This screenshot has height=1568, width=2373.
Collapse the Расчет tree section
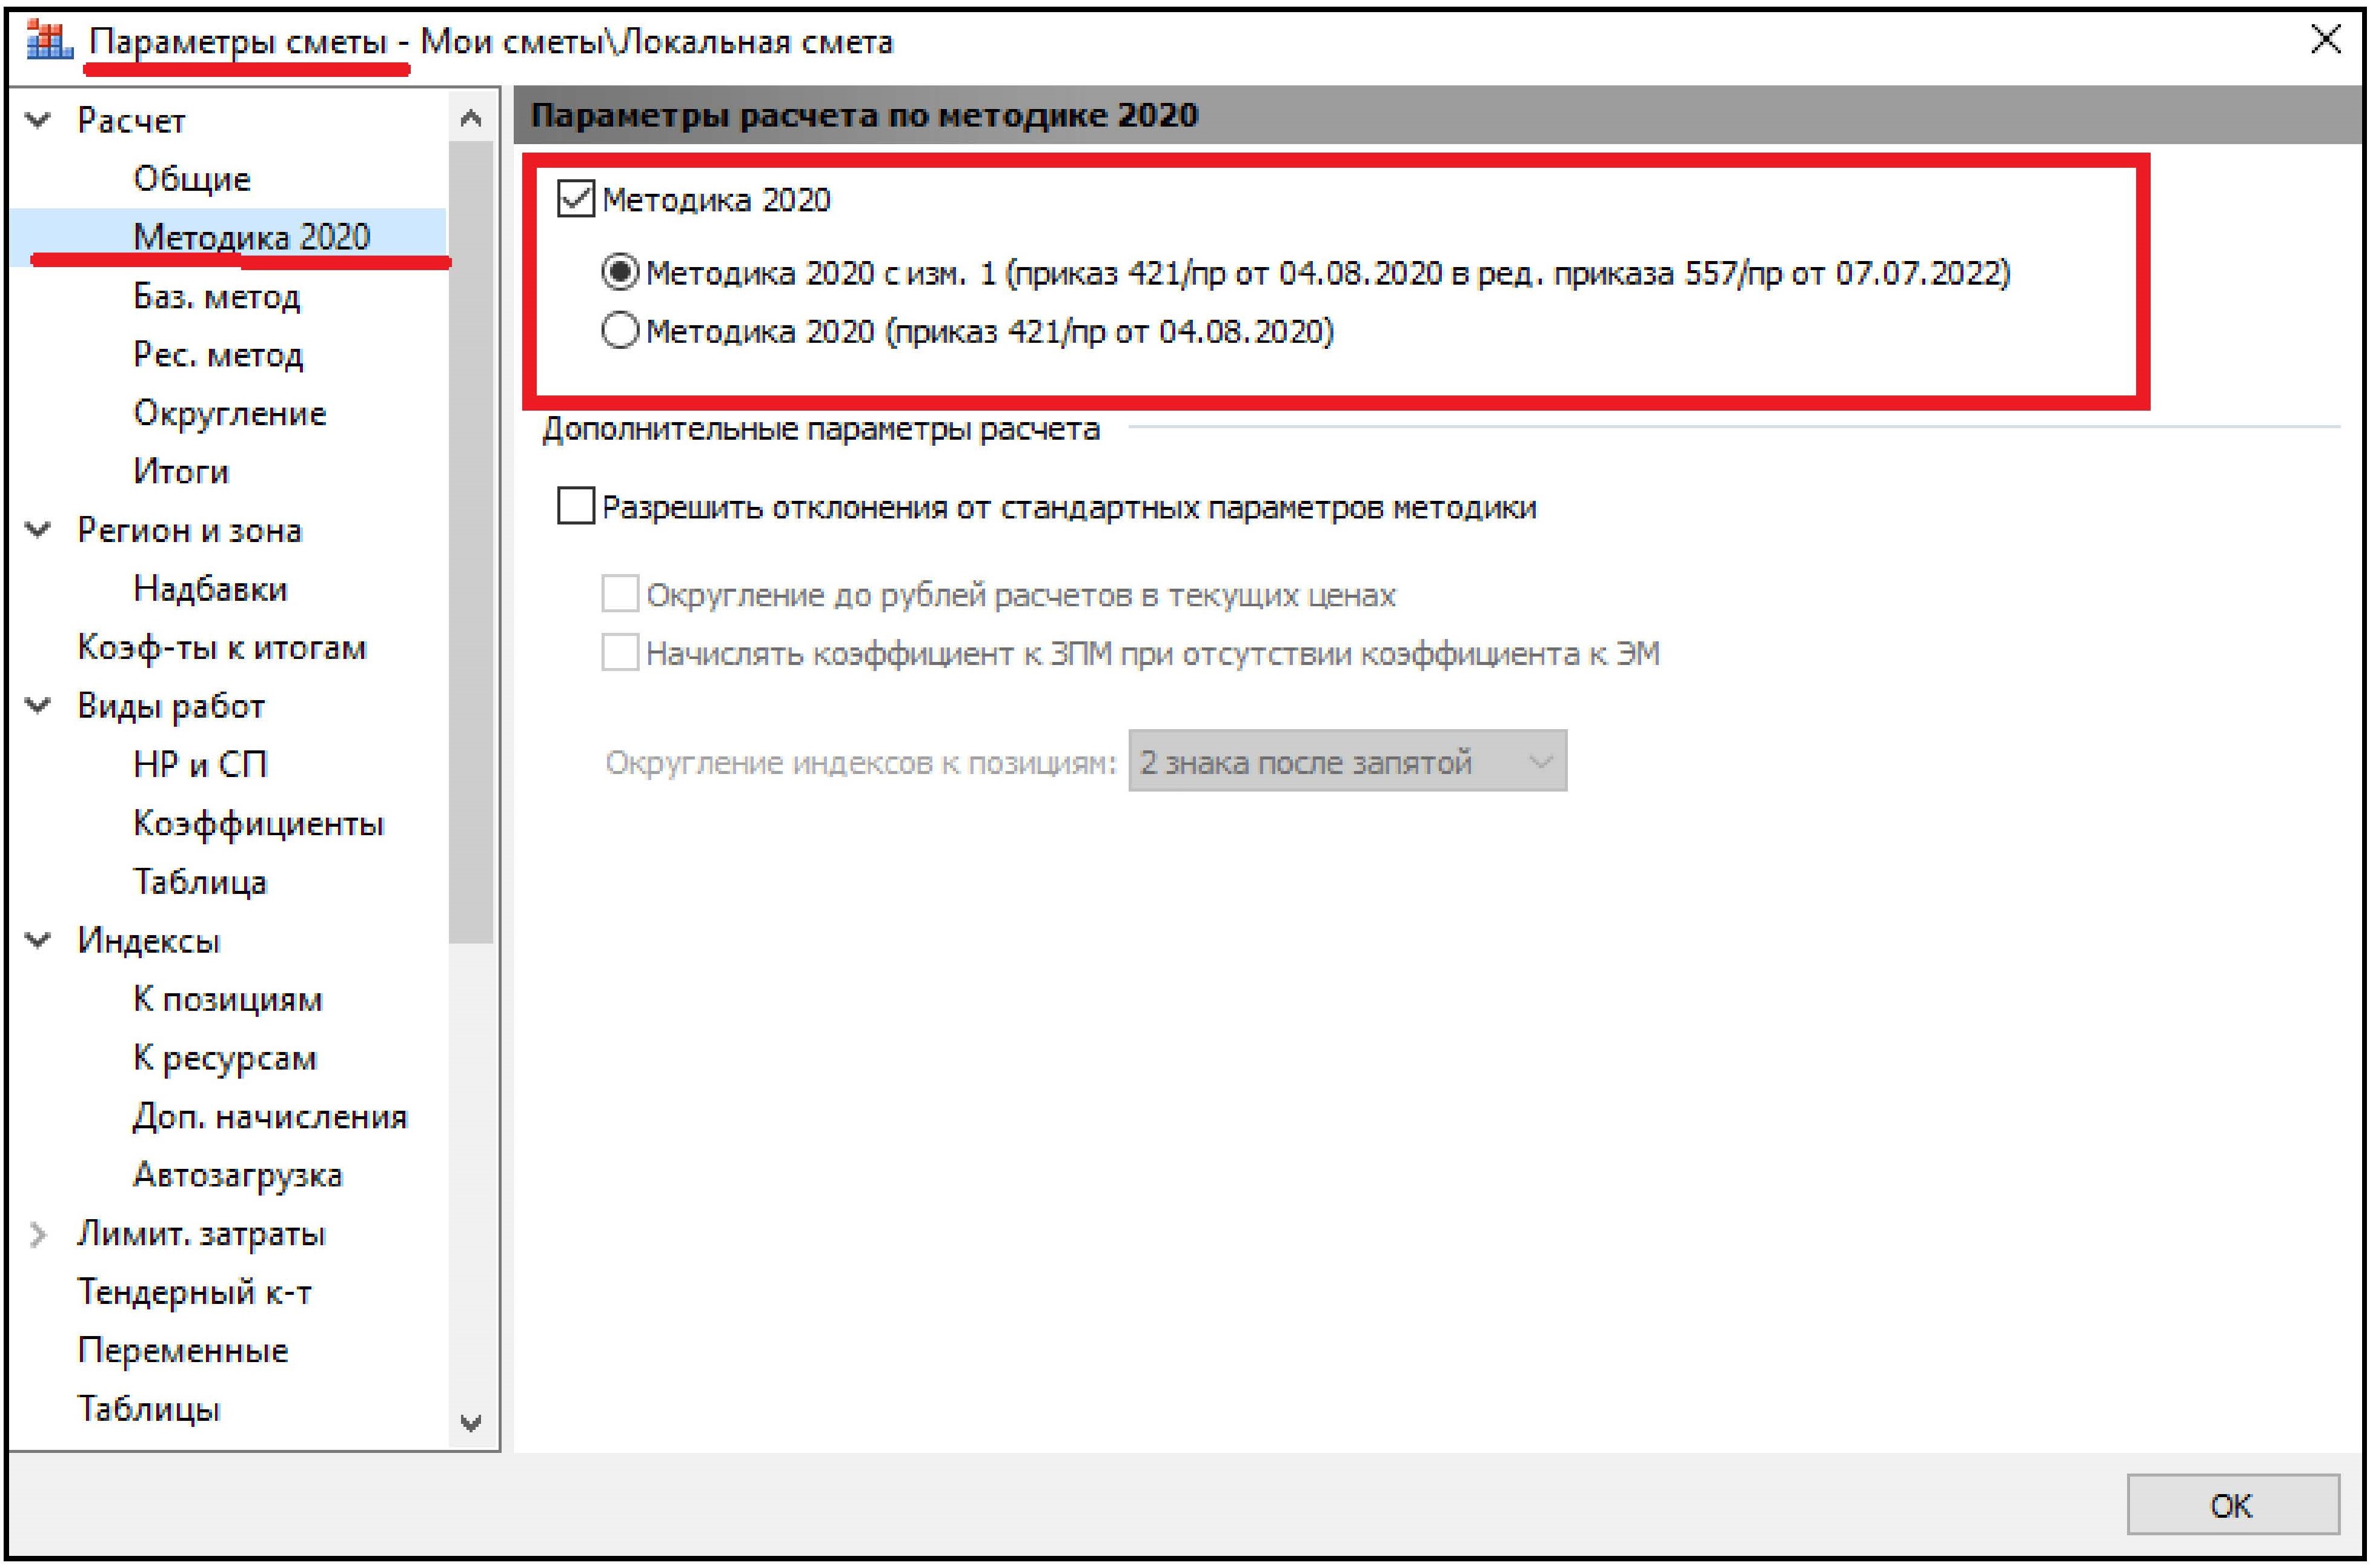coord(38,121)
